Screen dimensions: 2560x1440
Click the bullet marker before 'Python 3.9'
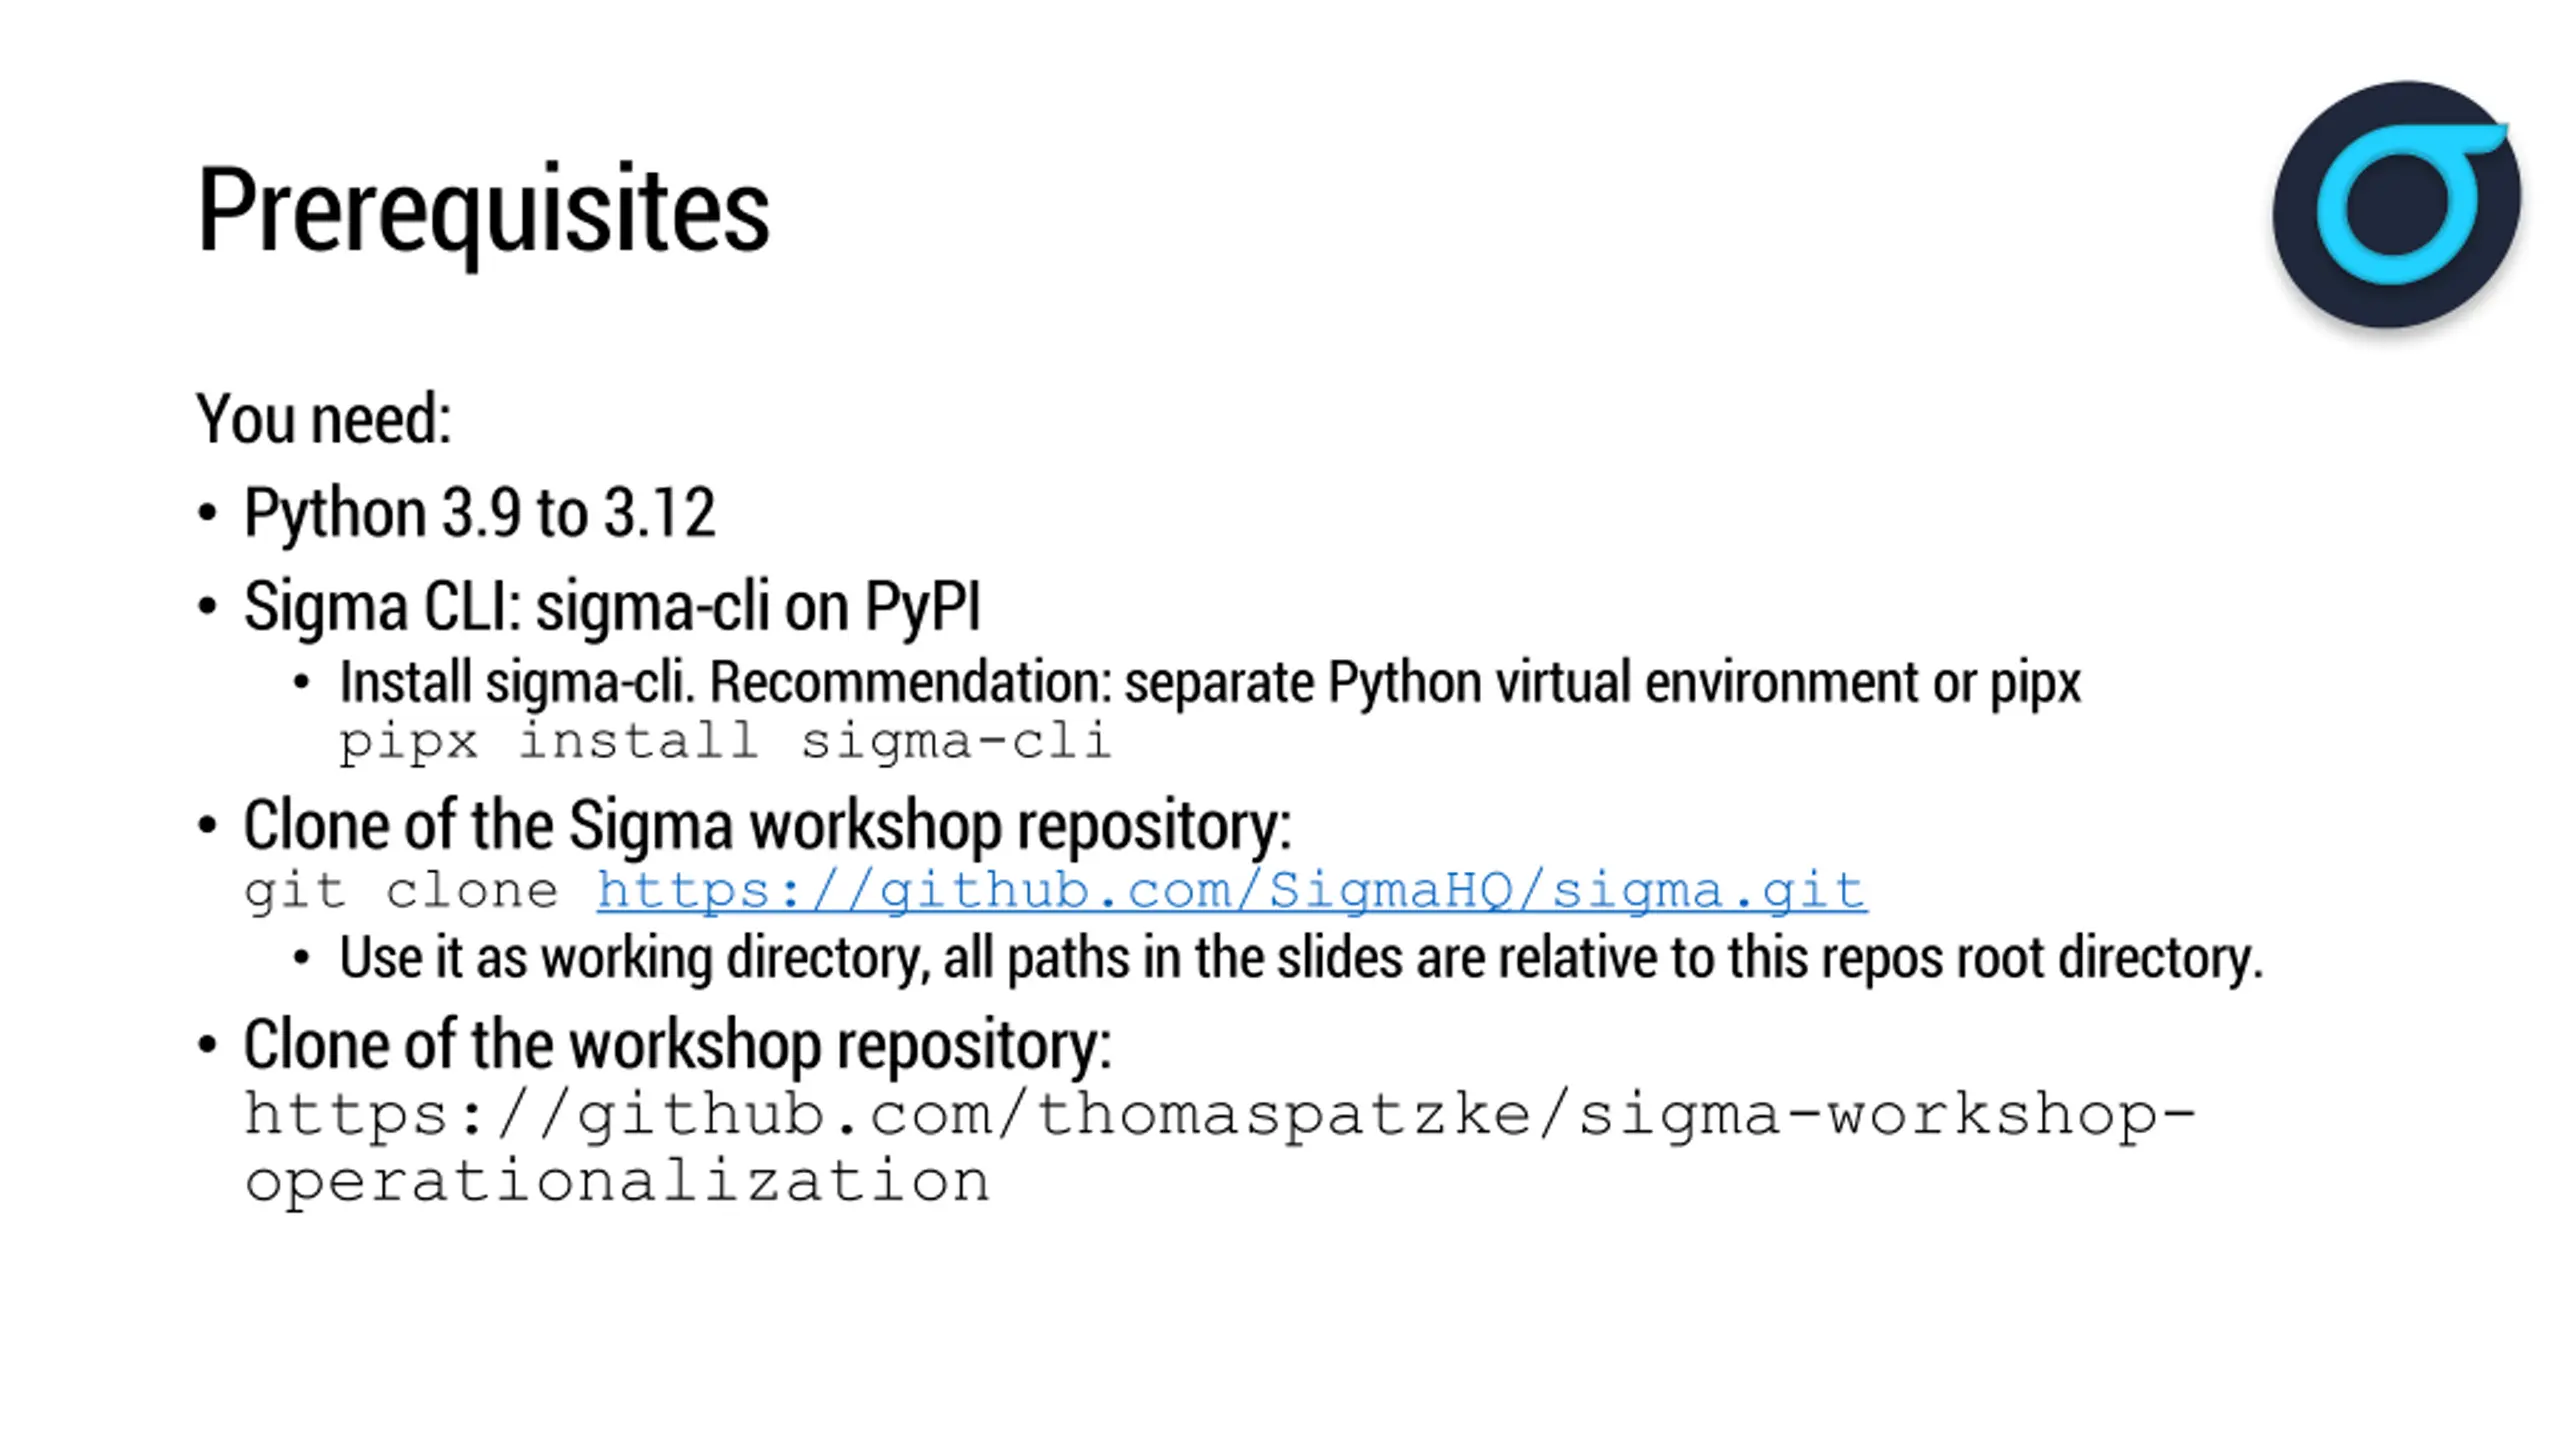[207, 513]
